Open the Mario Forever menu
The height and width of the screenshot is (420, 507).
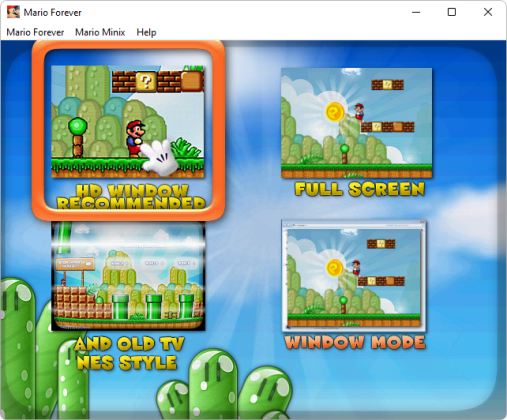35,32
